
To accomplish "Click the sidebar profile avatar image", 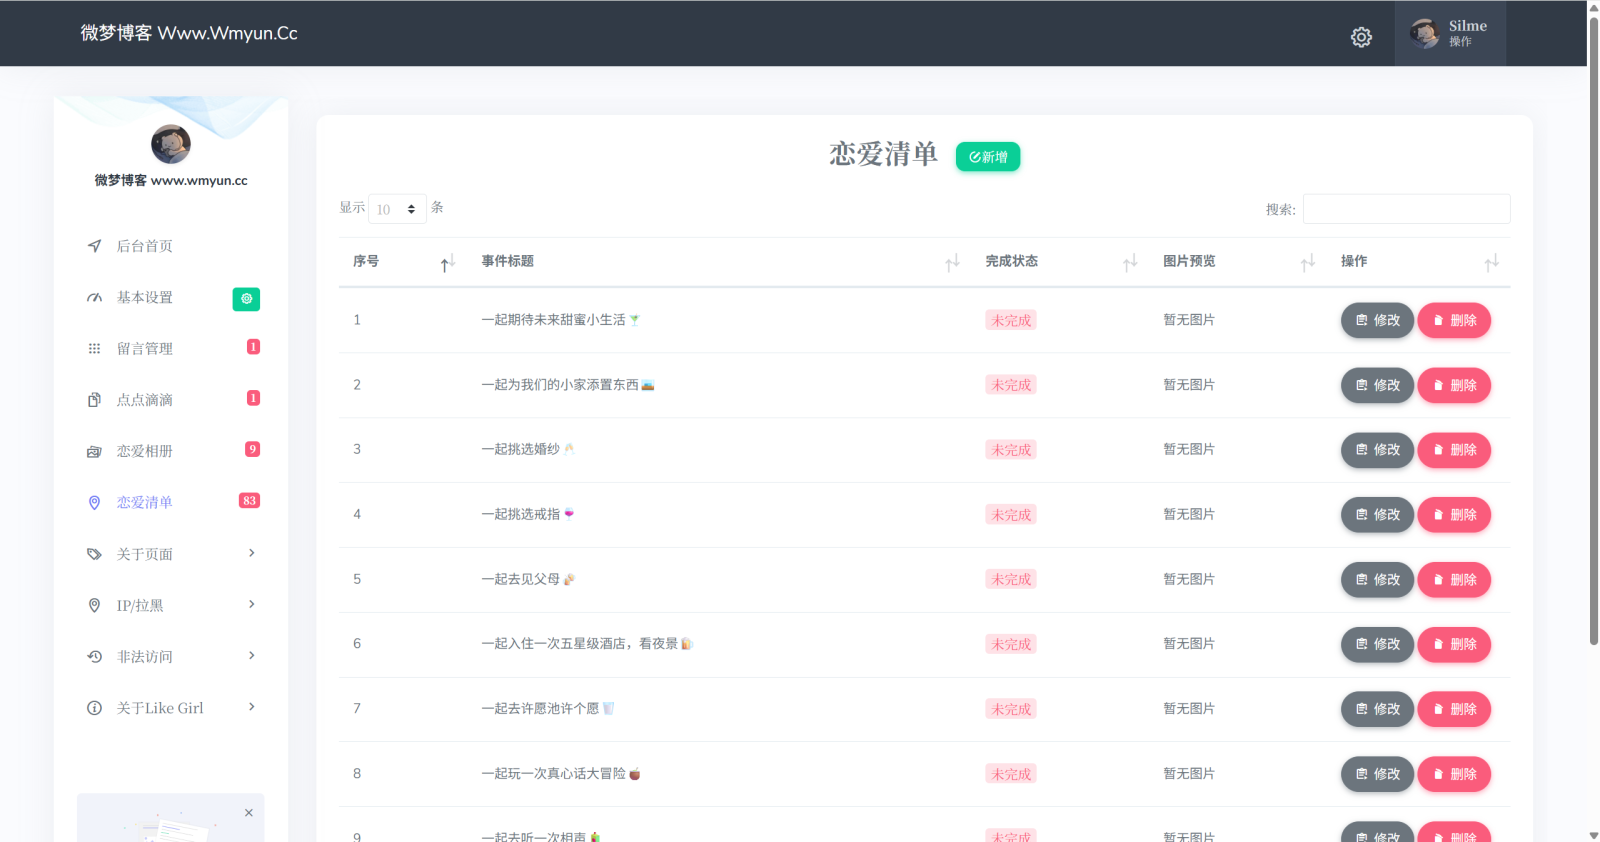I will [x=171, y=144].
